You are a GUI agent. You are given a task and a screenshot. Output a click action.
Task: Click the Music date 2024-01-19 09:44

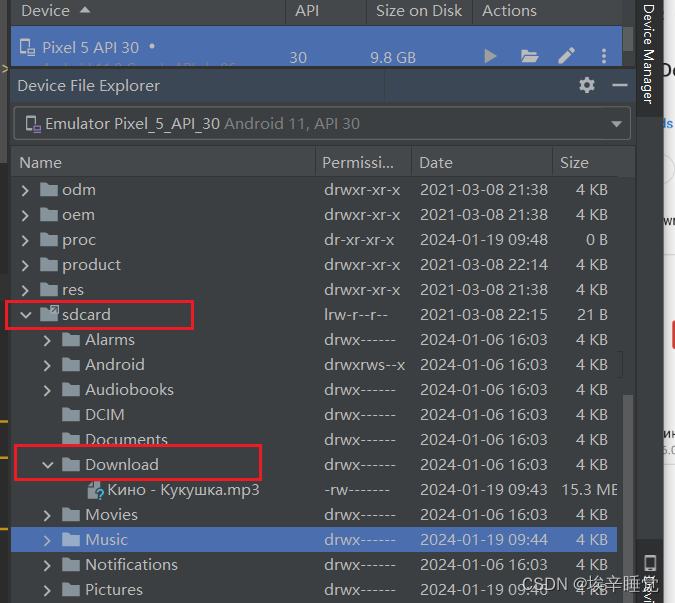484,540
